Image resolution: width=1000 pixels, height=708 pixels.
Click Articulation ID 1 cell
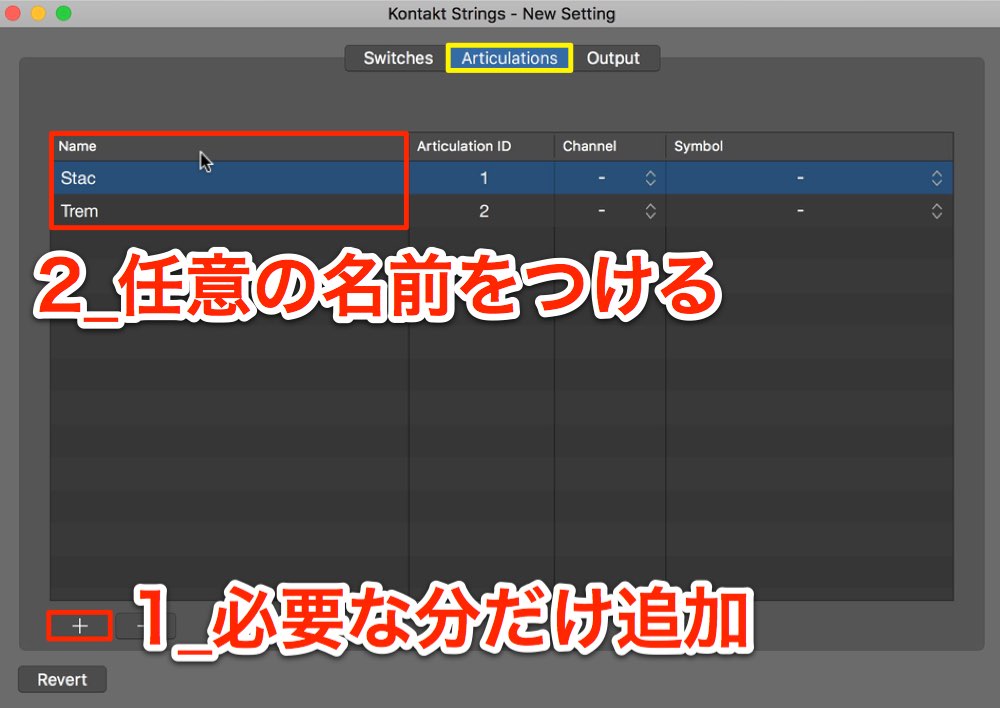482,178
